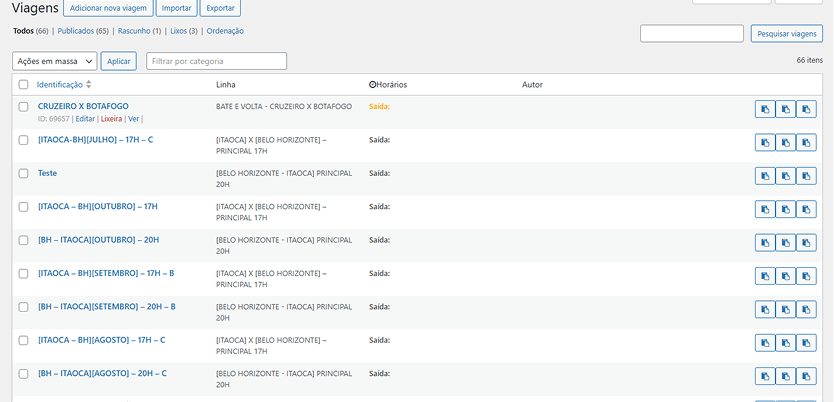Open the Lixeira link under CRUZEIRO X BOTAFOGO
The width and height of the screenshot is (834, 402).
tap(111, 119)
